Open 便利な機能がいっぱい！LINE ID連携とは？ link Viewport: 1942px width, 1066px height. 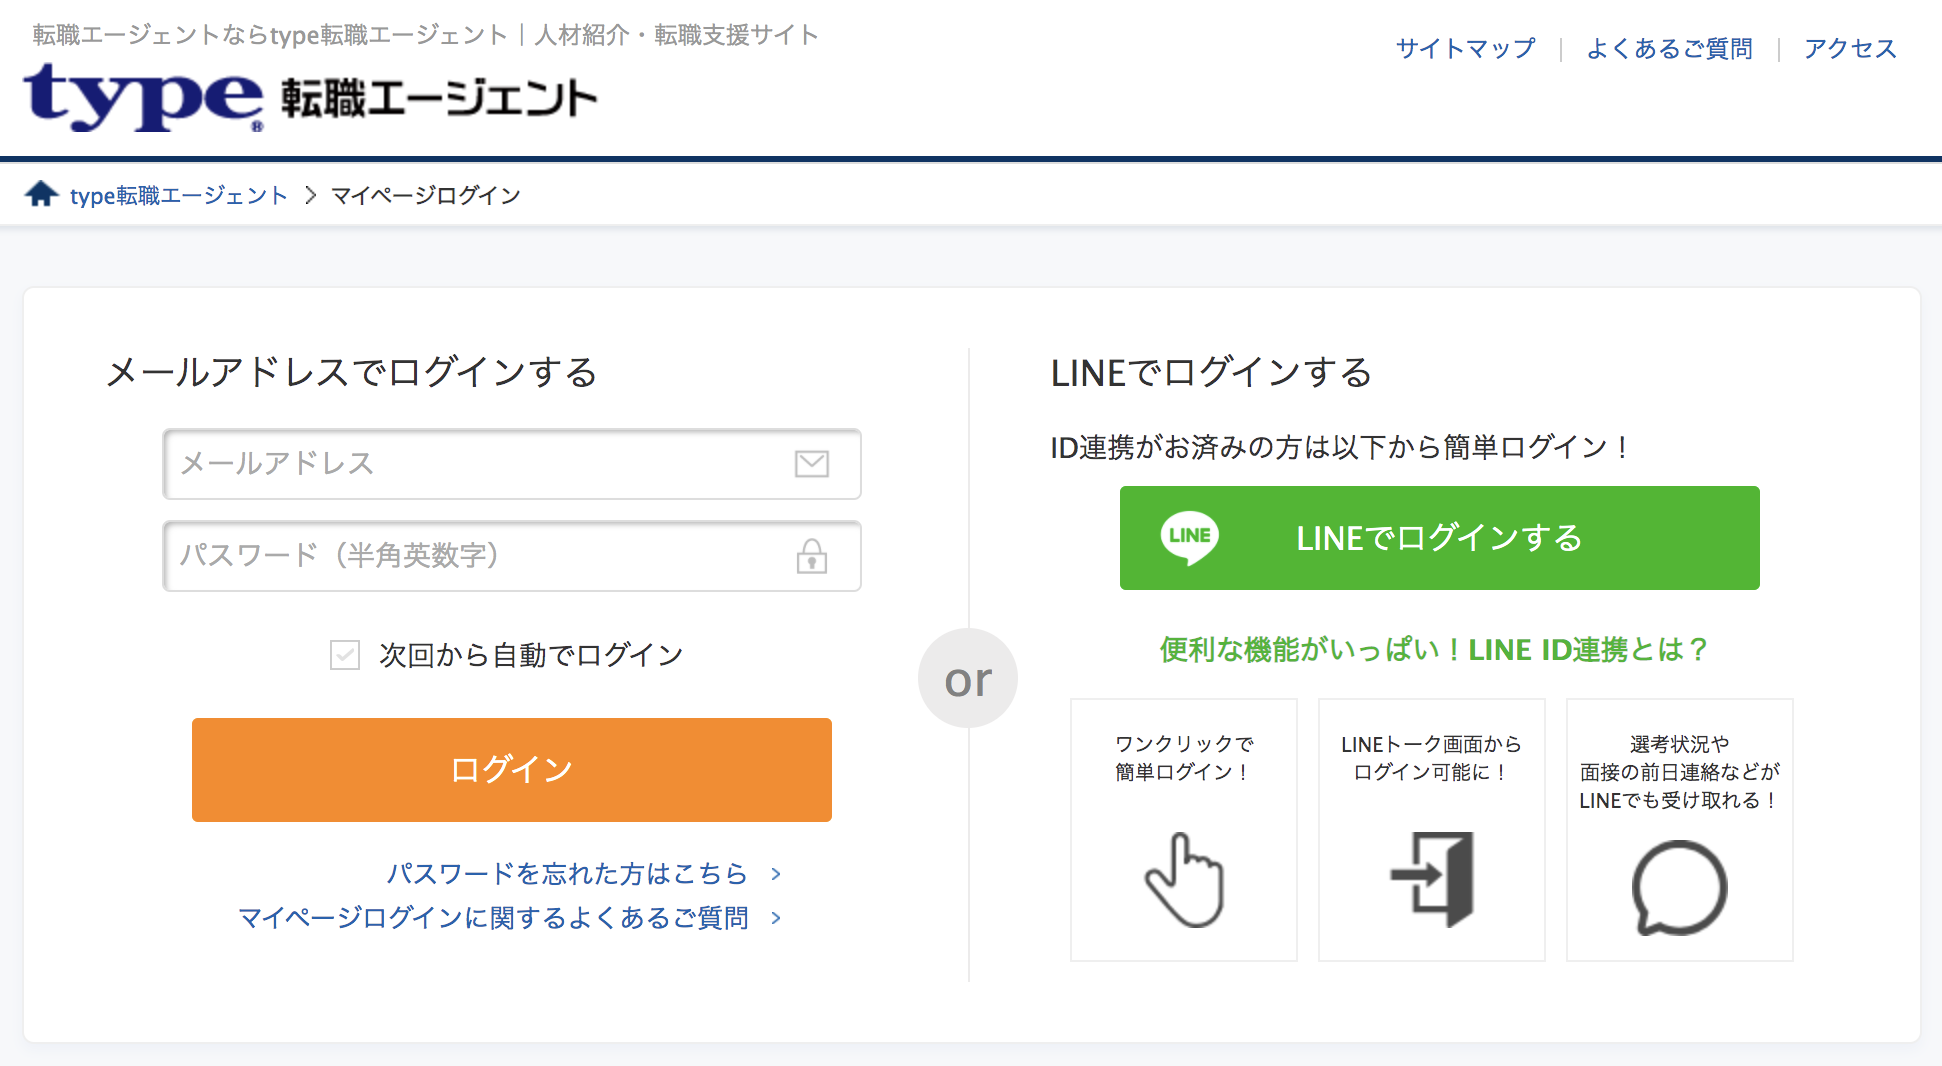[1434, 650]
